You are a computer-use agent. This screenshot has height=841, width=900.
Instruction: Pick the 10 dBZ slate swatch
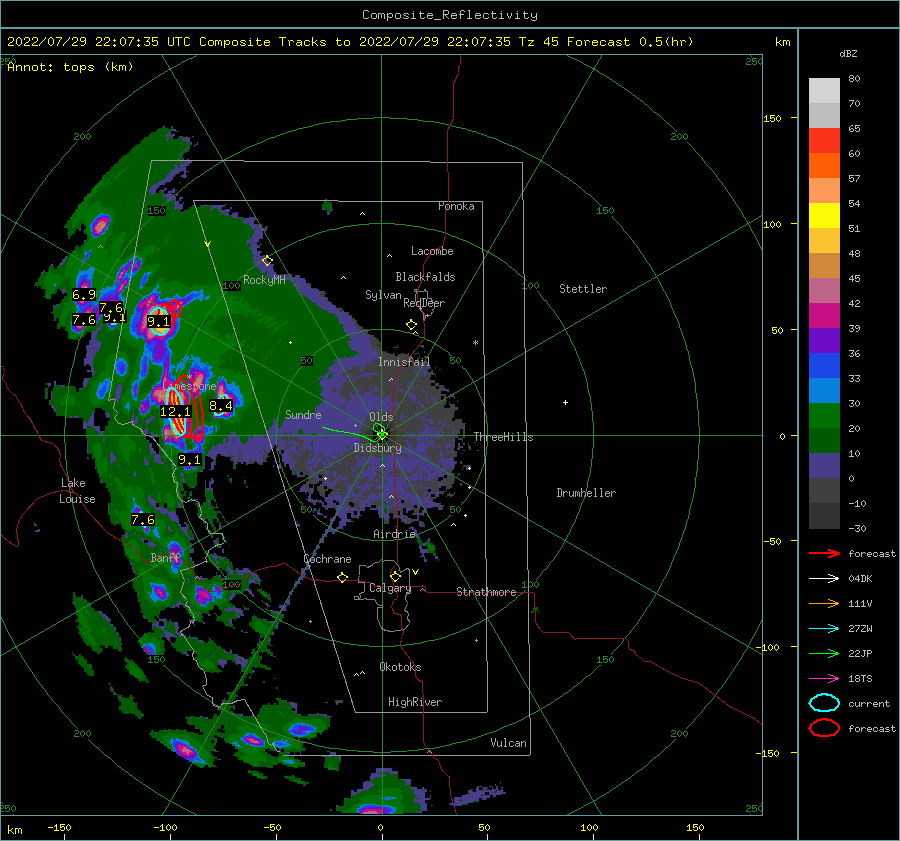pyautogui.click(x=824, y=466)
